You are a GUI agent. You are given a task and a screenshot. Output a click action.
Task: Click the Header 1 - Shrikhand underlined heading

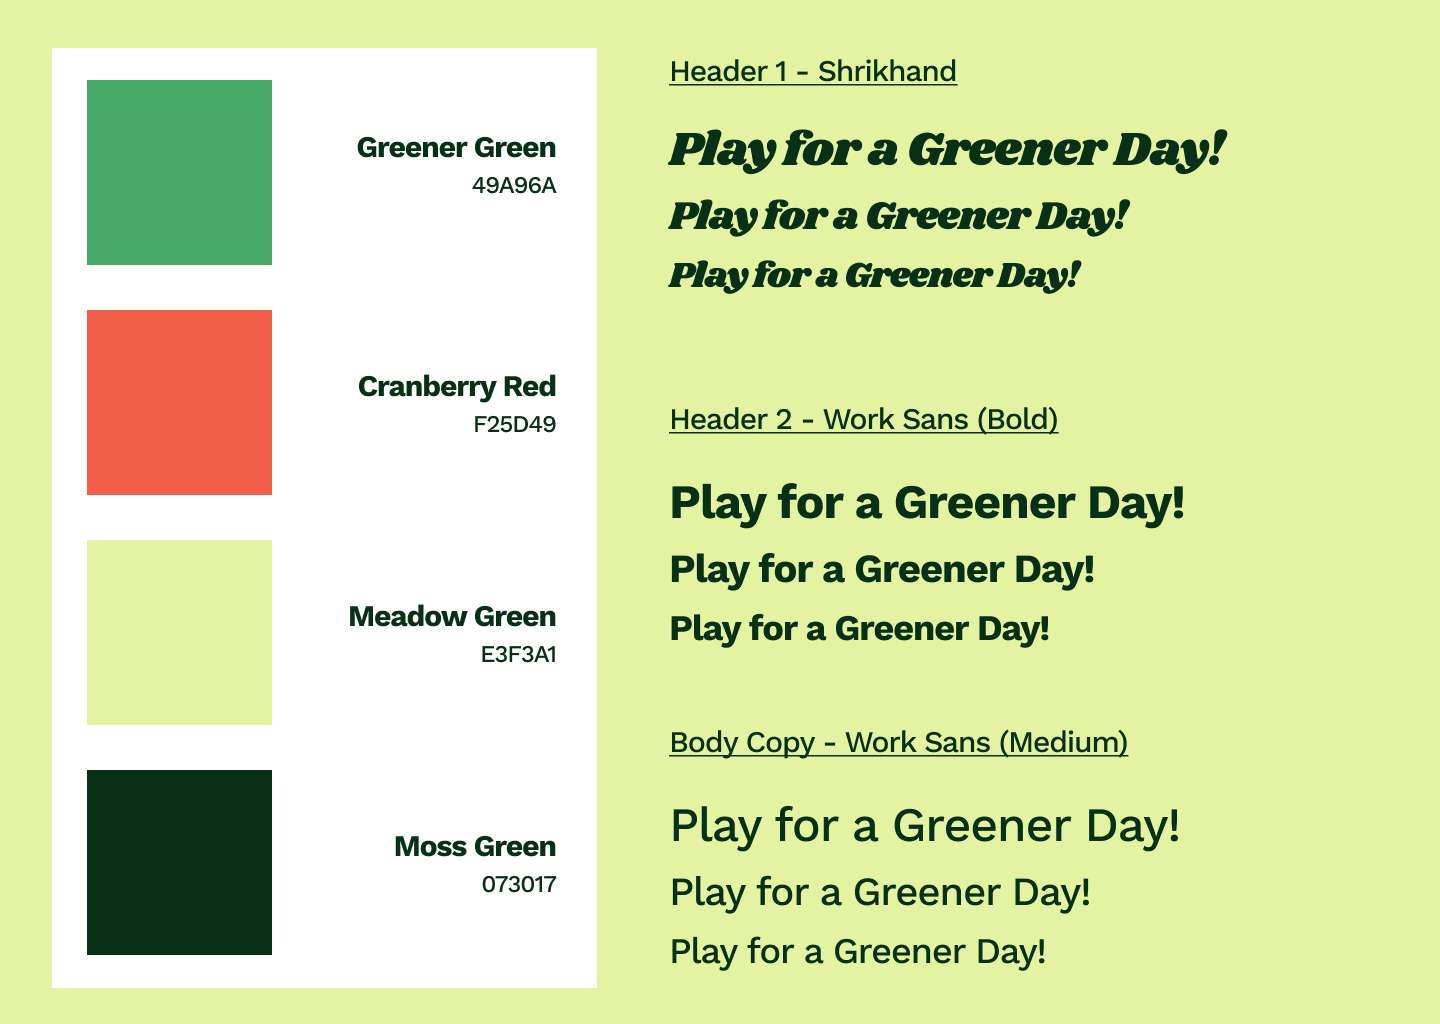[x=813, y=72]
